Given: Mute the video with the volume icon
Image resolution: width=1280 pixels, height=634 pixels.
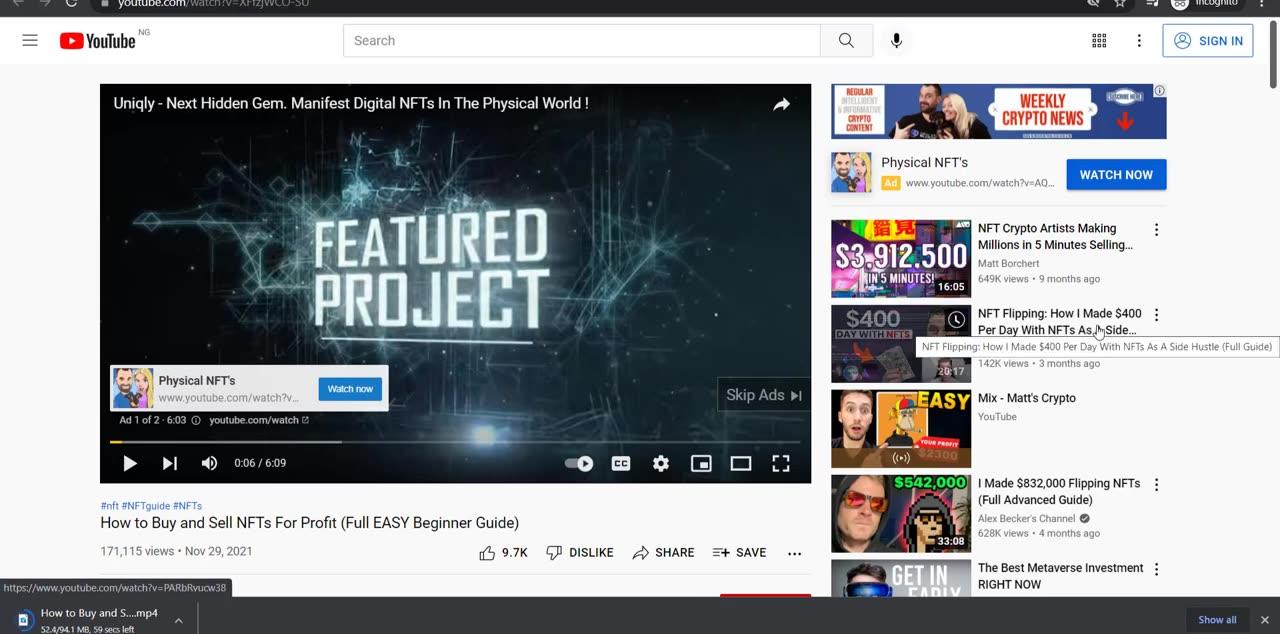Looking at the screenshot, I should tap(208, 463).
